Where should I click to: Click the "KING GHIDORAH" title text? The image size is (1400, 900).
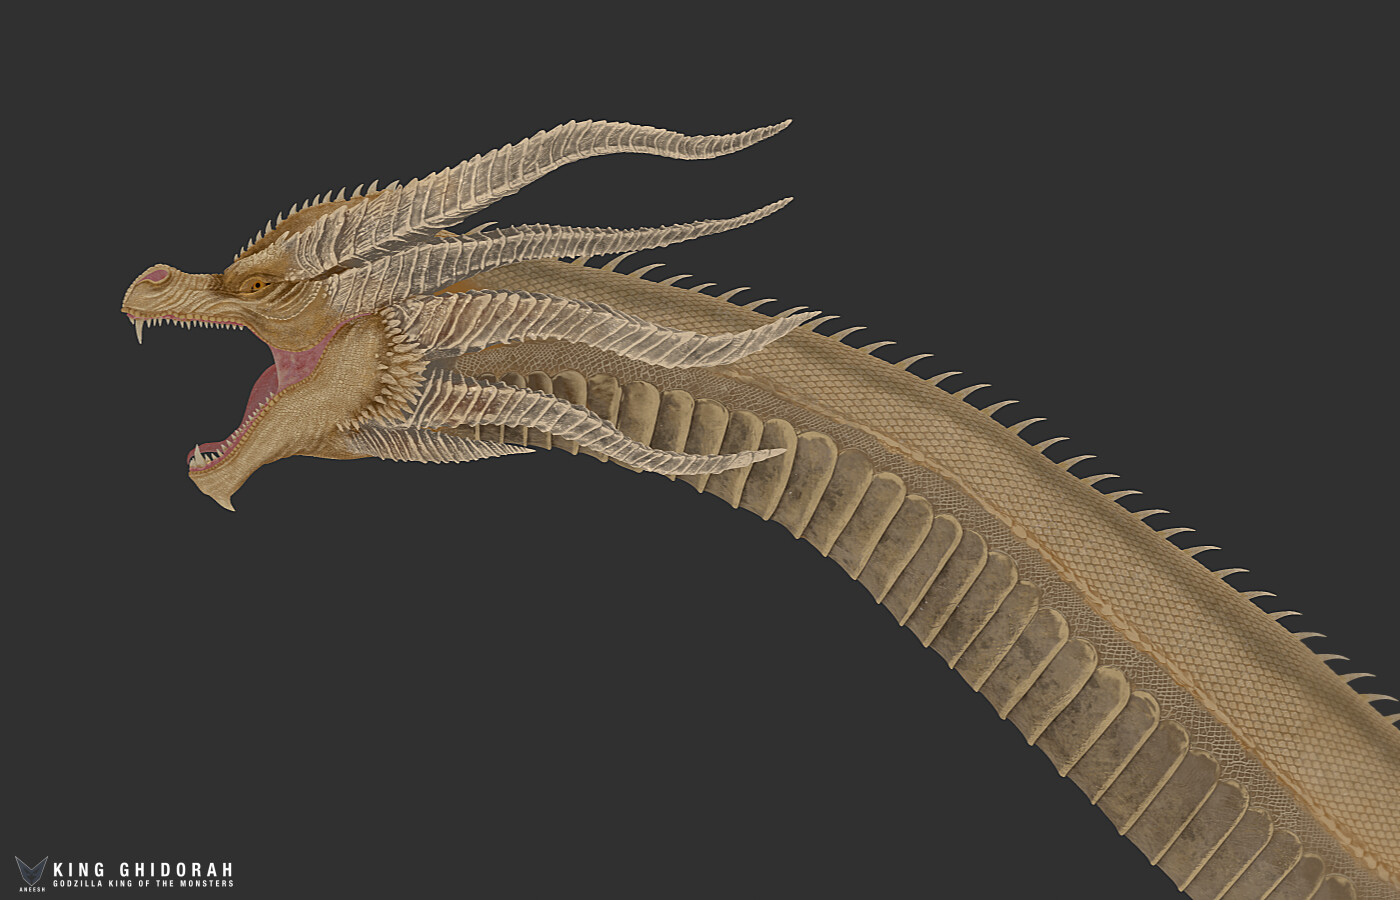pyautogui.click(x=143, y=870)
